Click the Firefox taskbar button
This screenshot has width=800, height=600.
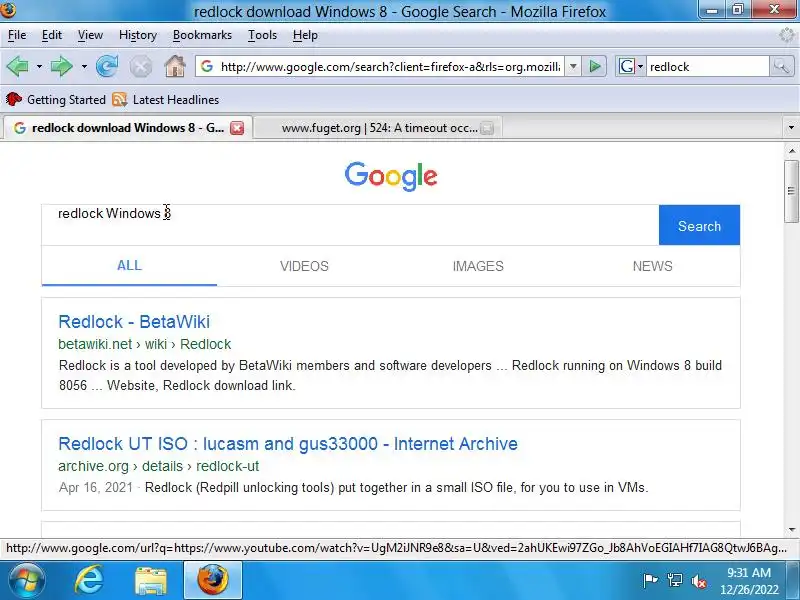click(213, 580)
